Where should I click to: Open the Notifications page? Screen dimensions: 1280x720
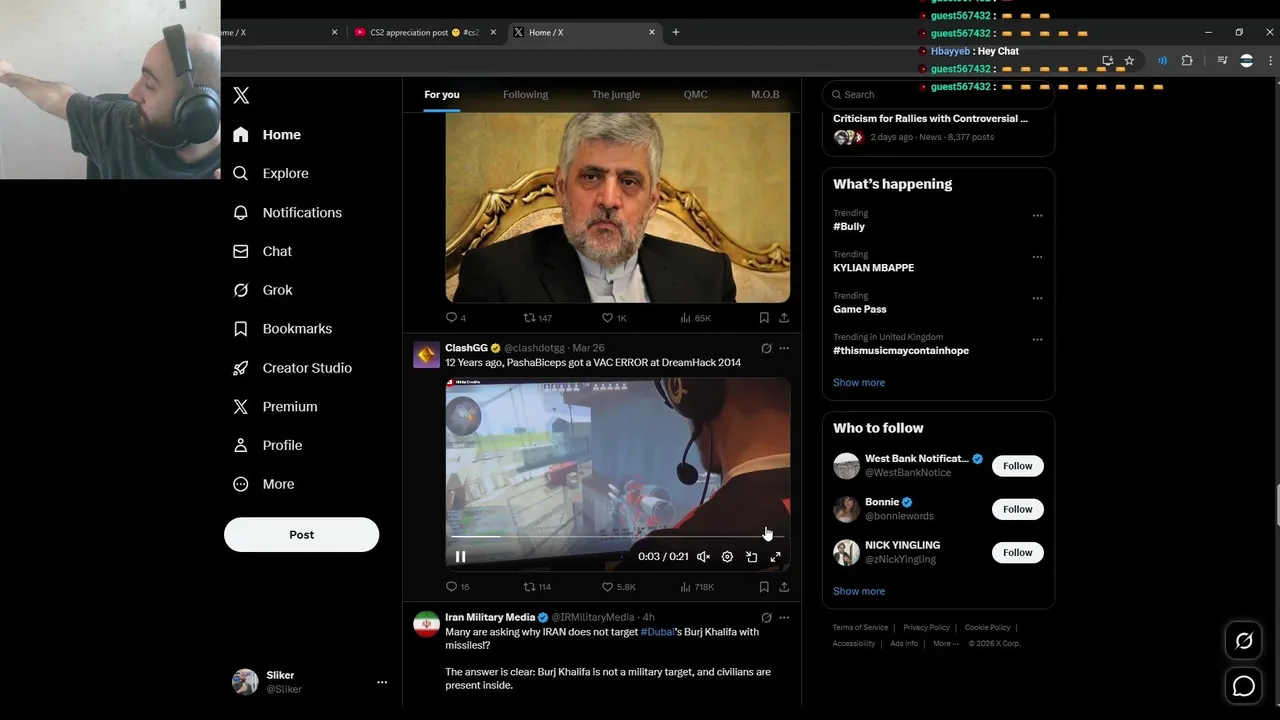pos(288,213)
